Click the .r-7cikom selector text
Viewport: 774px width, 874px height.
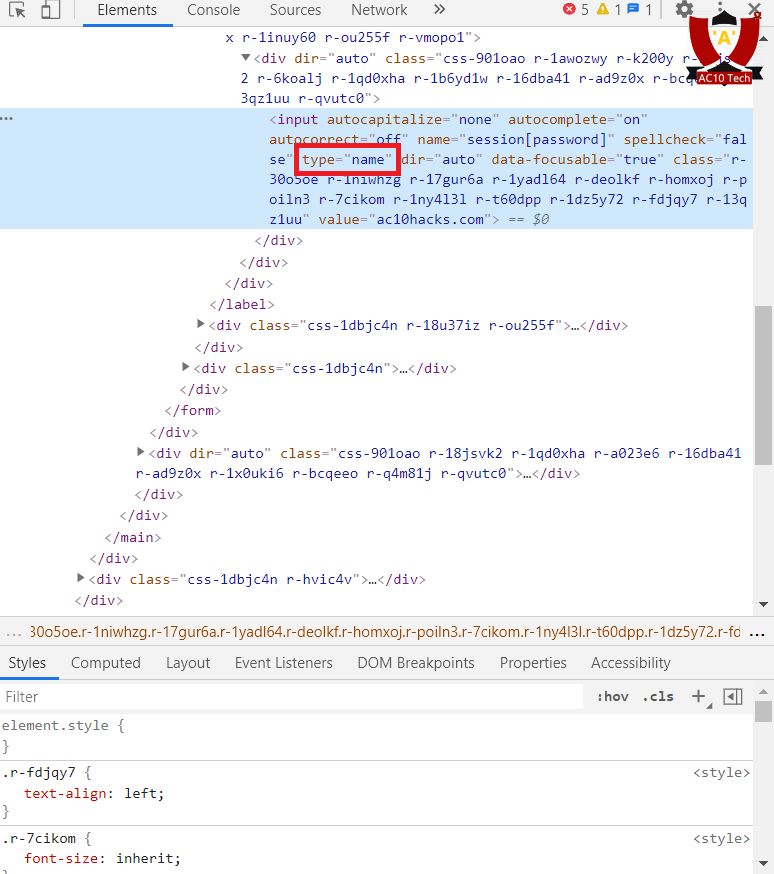(x=38, y=838)
